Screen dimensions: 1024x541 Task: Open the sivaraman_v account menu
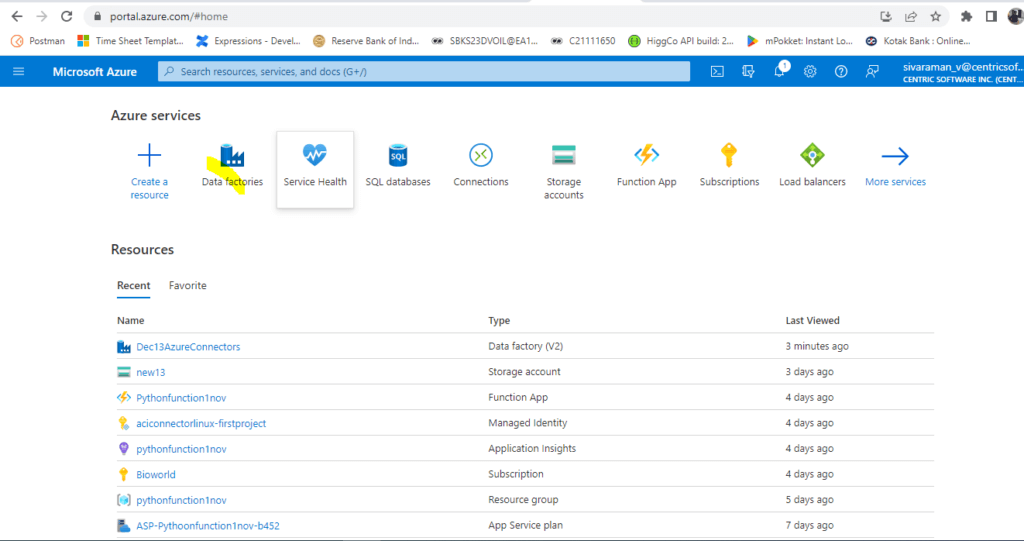961,72
